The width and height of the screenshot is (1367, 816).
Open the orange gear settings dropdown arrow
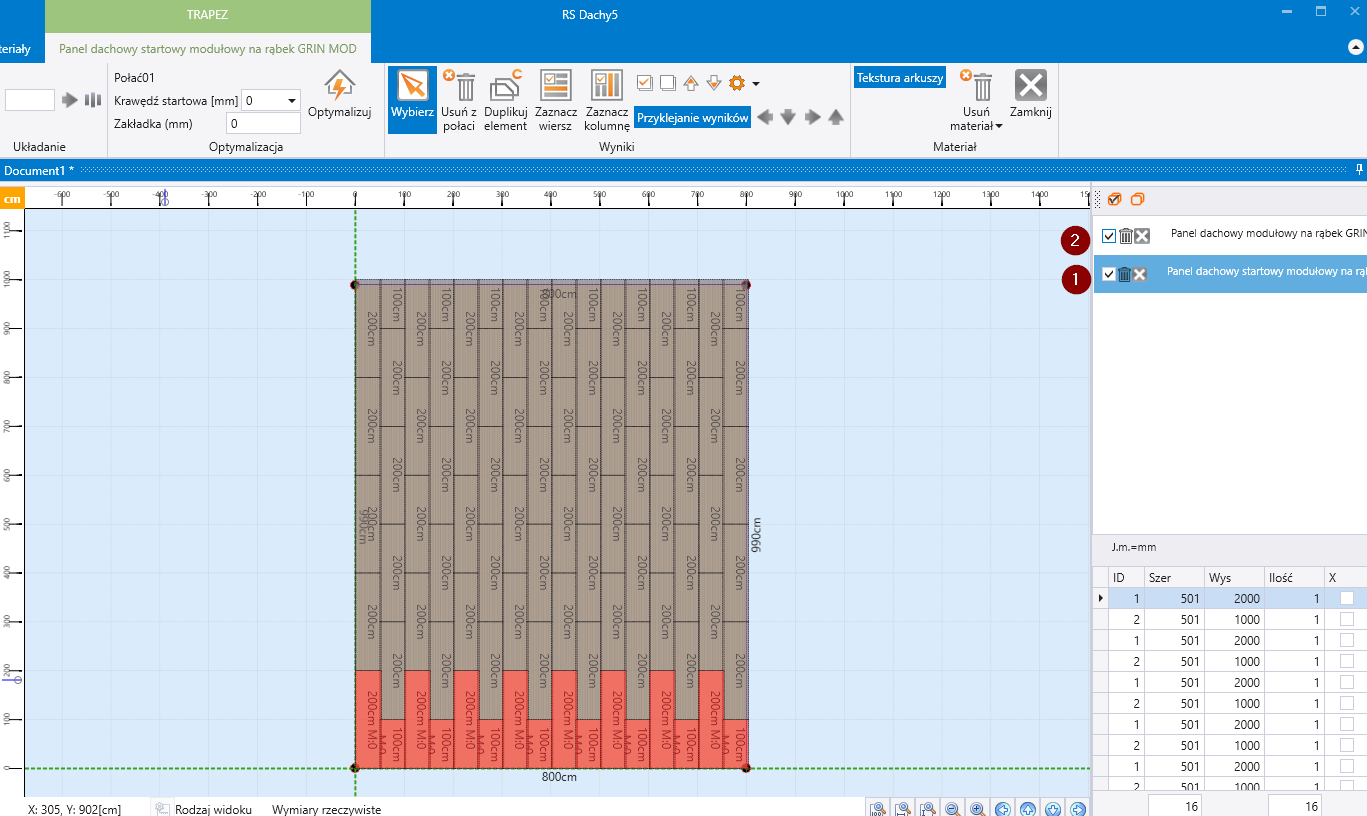756,84
